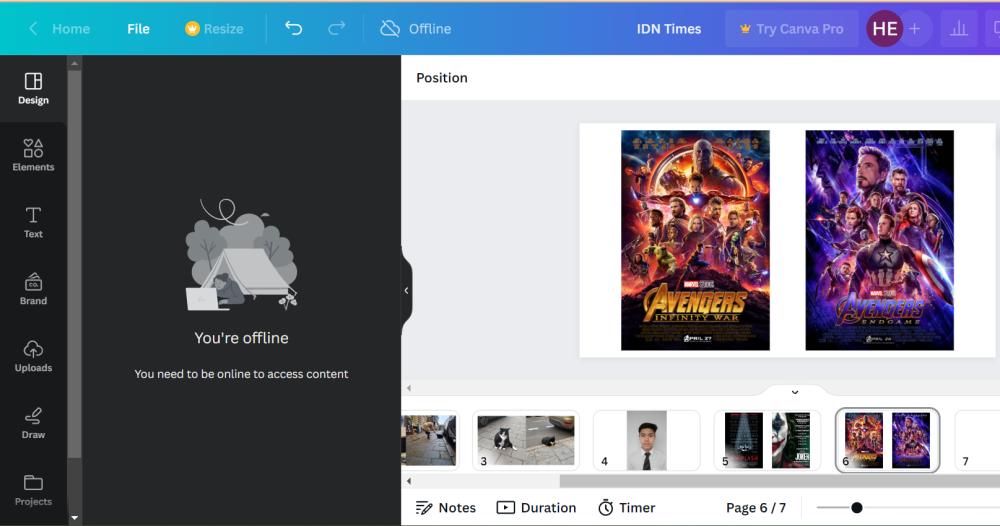1000x526 pixels.
Task: Start the Timer
Action: 626,508
